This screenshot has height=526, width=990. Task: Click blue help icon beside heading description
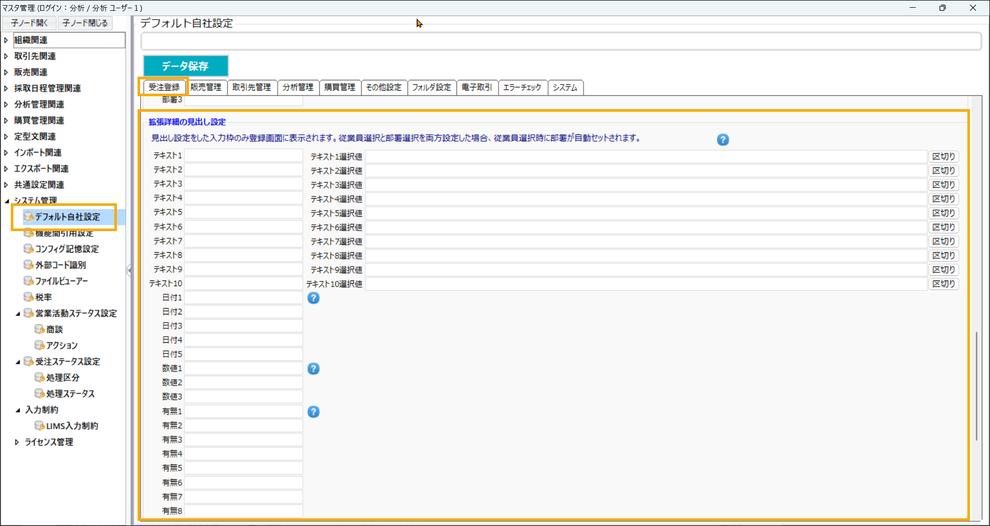723,140
